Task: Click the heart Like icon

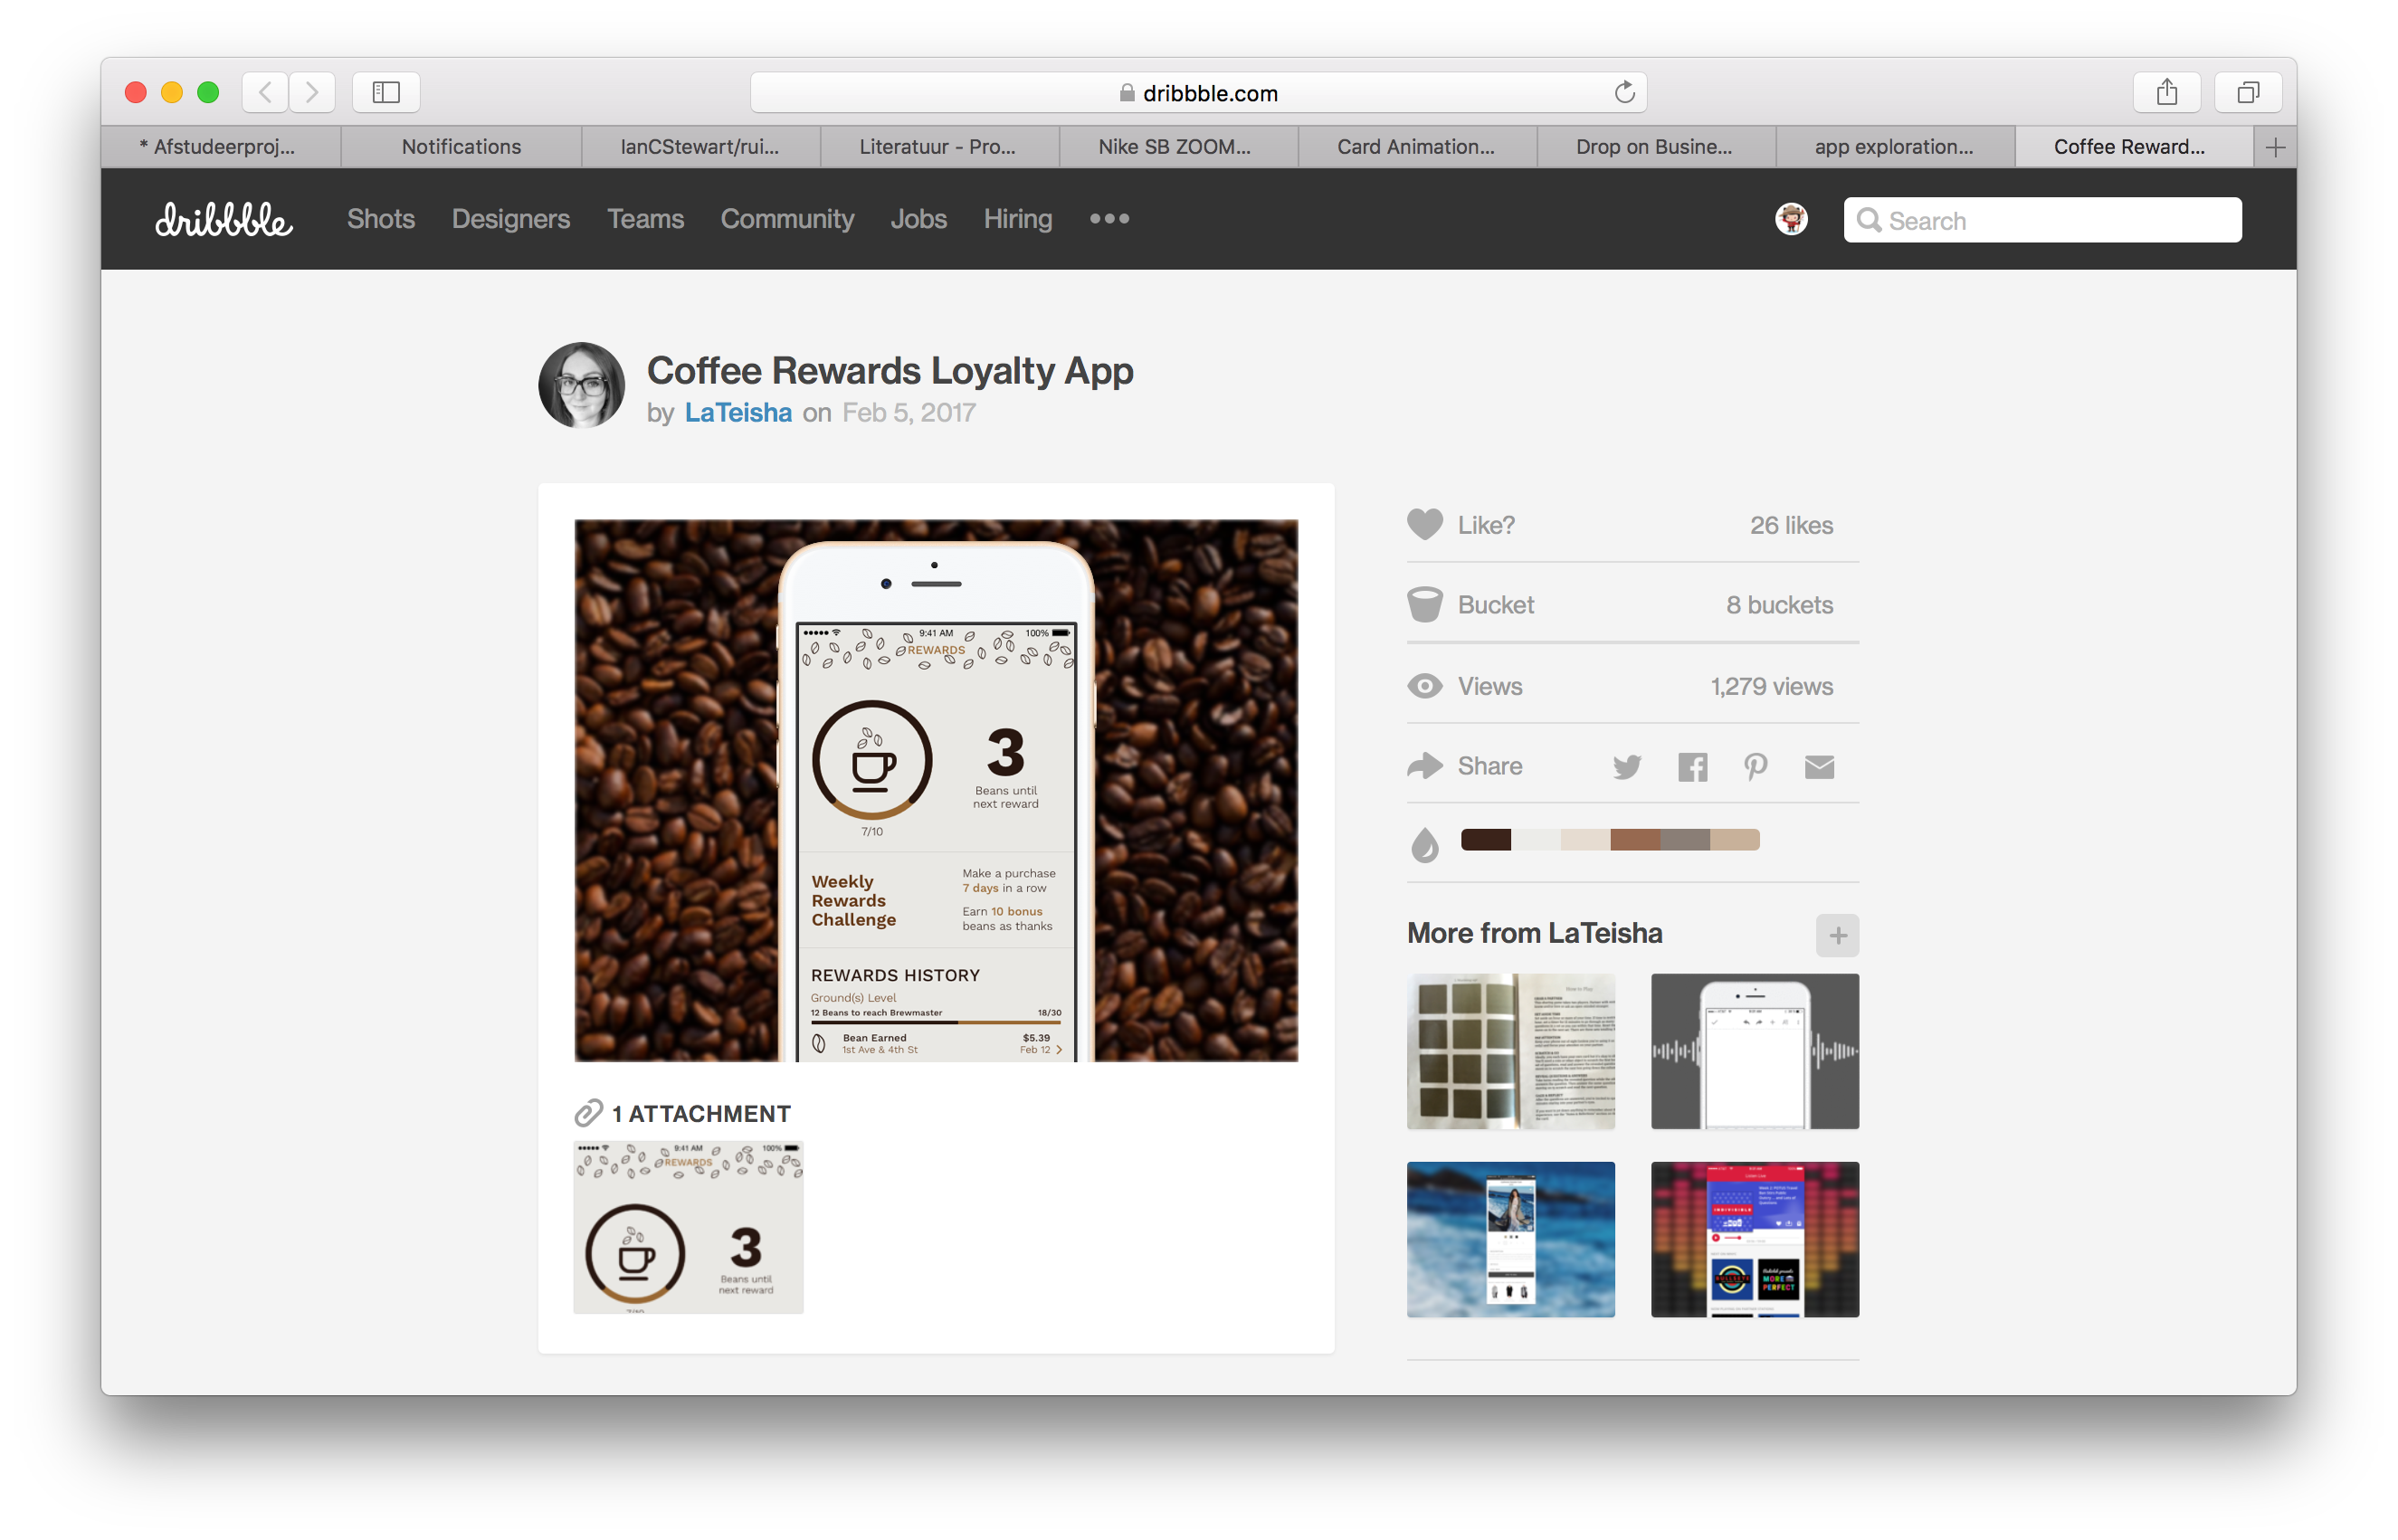Action: point(1426,525)
